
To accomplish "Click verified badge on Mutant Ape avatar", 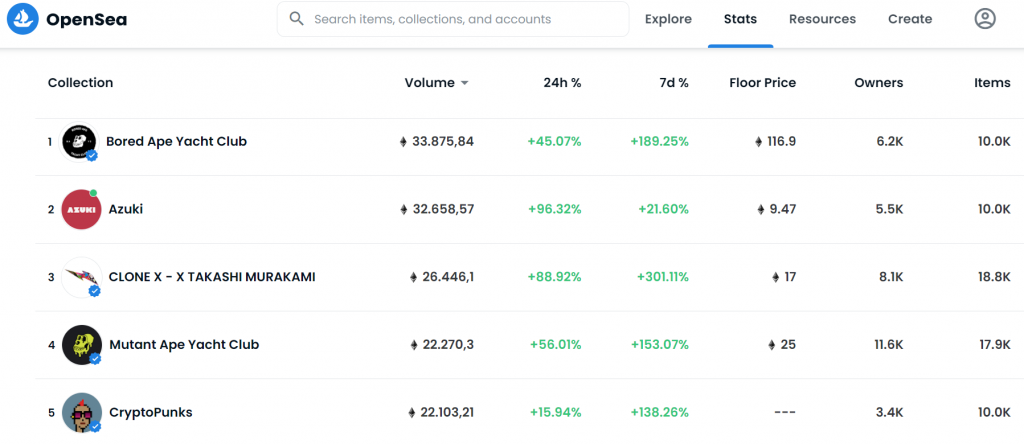I will [95, 358].
